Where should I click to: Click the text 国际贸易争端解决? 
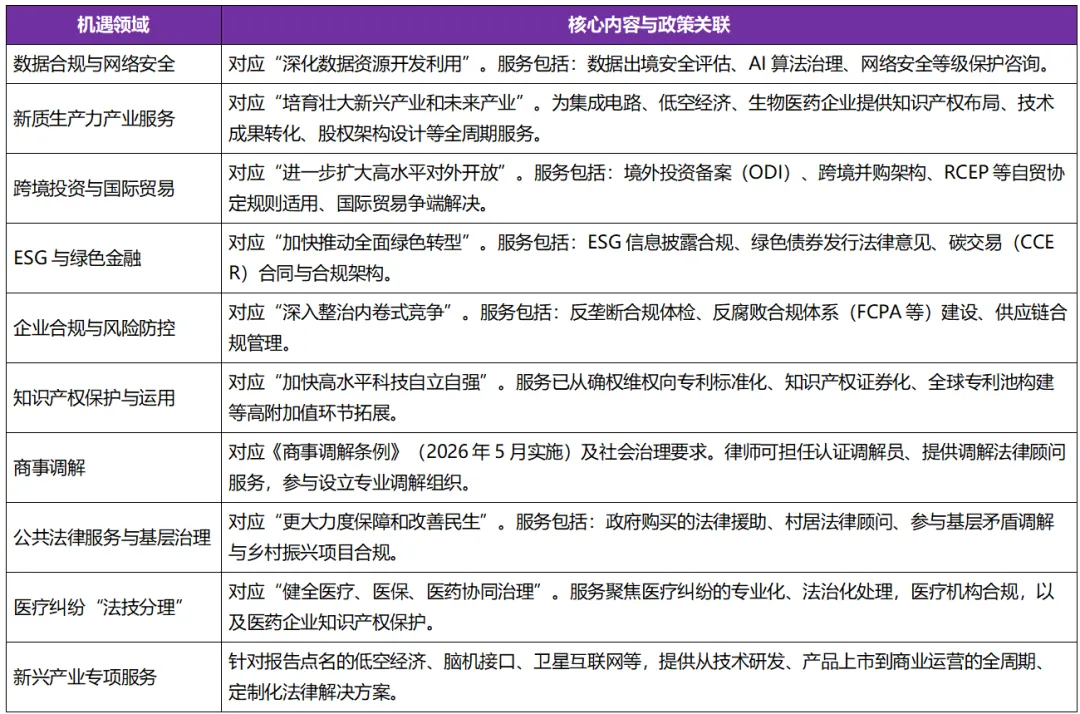click(408, 203)
